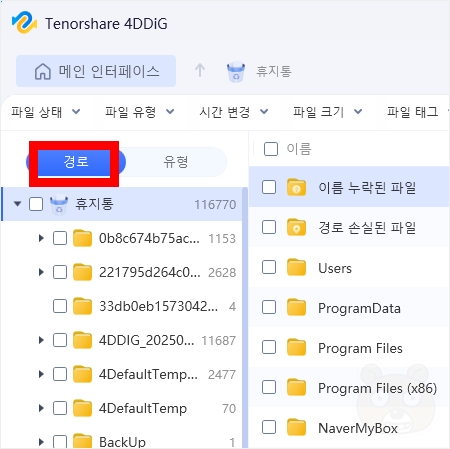Open the 파일 유형 filter dropdown
Screen dimensions: 450x449
(140, 112)
